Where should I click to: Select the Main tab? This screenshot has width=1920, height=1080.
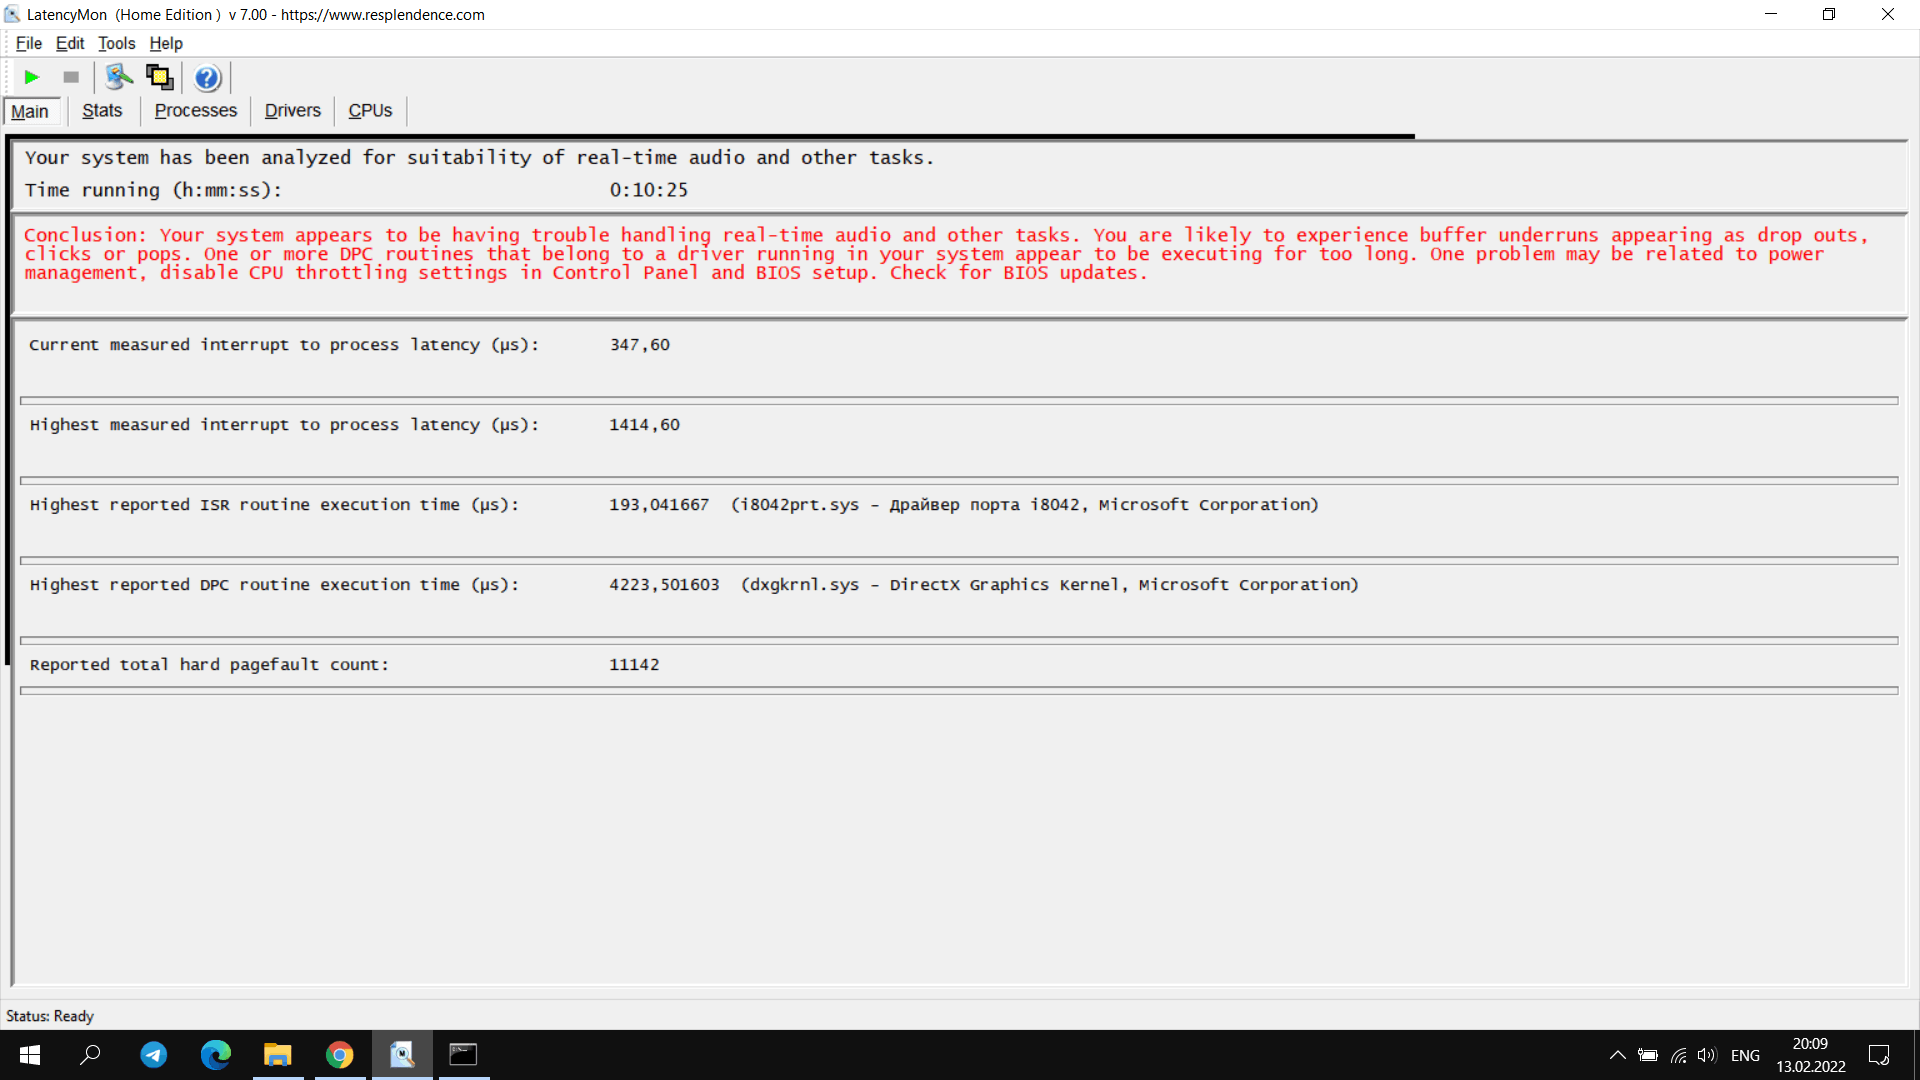pos(30,112)
